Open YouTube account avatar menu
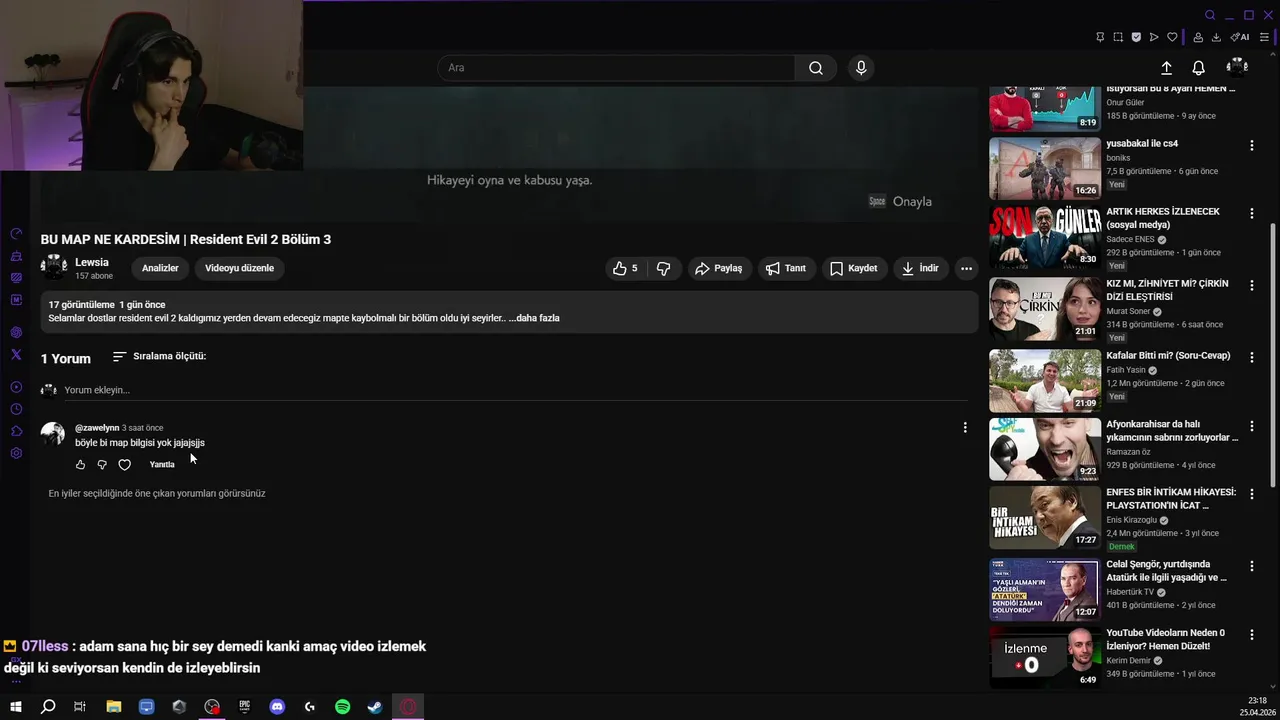1280x720 pixels. [x=1237, y=67]
